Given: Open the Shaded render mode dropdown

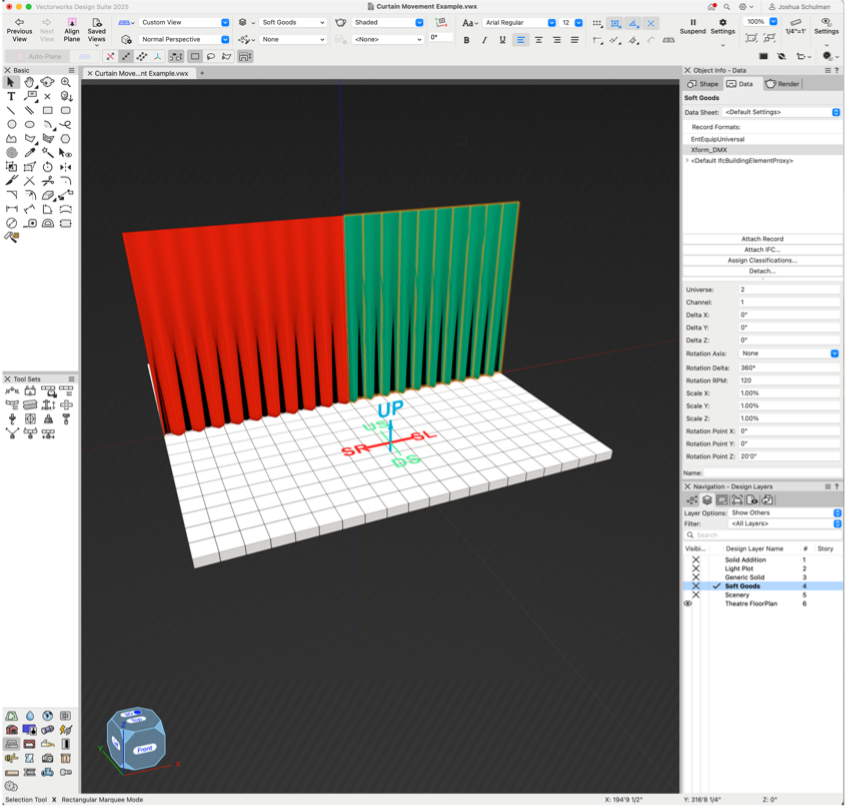Looking at the screenshot, I should 390,22.
